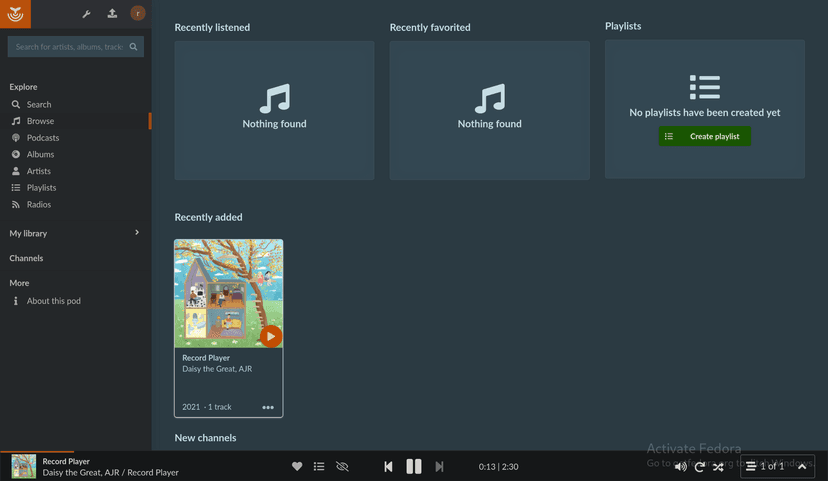Mute the volume
The height and width of the screenshot is (481, 828).
680,467
